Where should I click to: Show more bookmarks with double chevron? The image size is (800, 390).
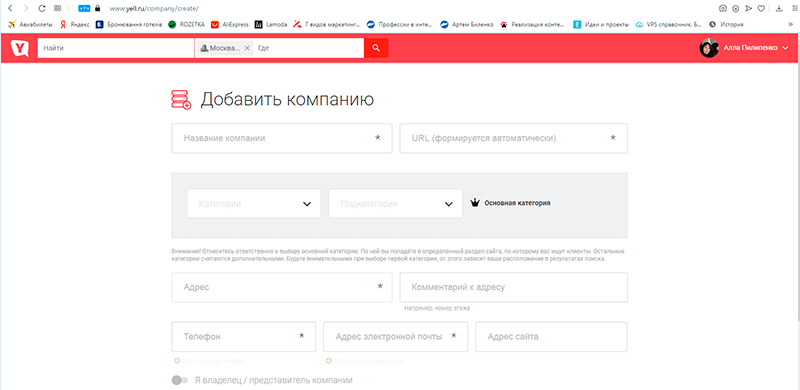(x=791, y=24)
